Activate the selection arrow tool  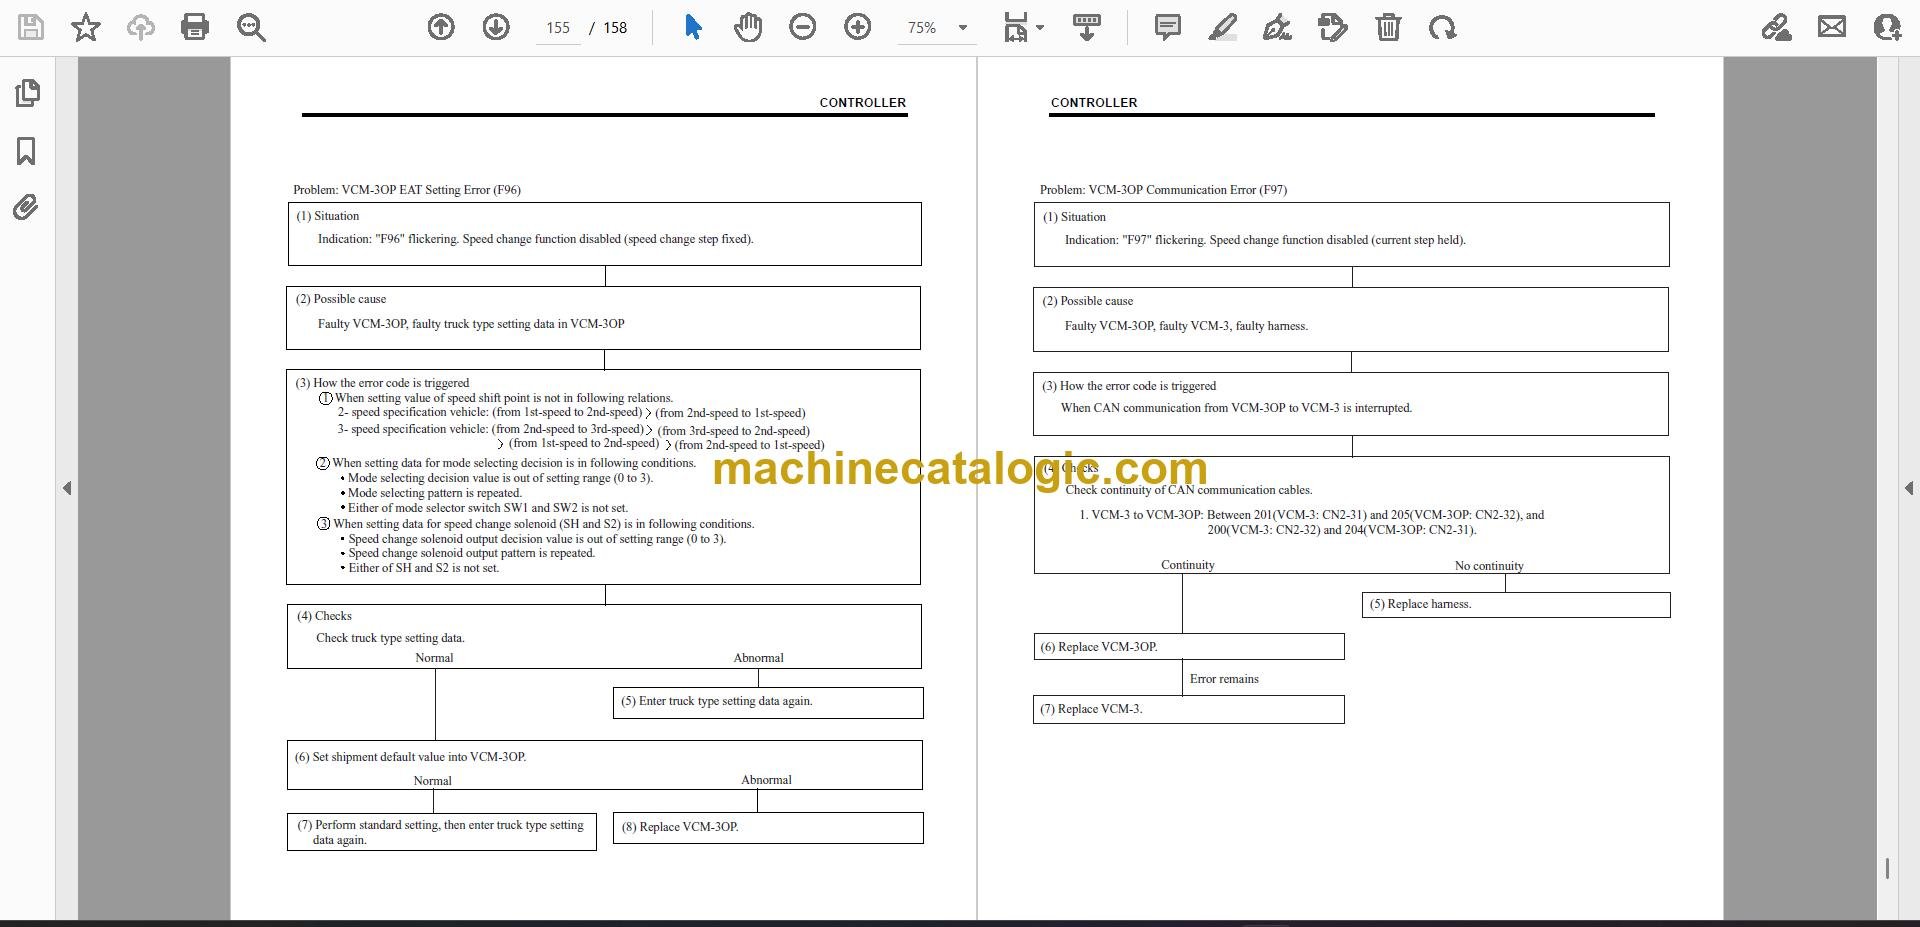[x=693, y=27]
